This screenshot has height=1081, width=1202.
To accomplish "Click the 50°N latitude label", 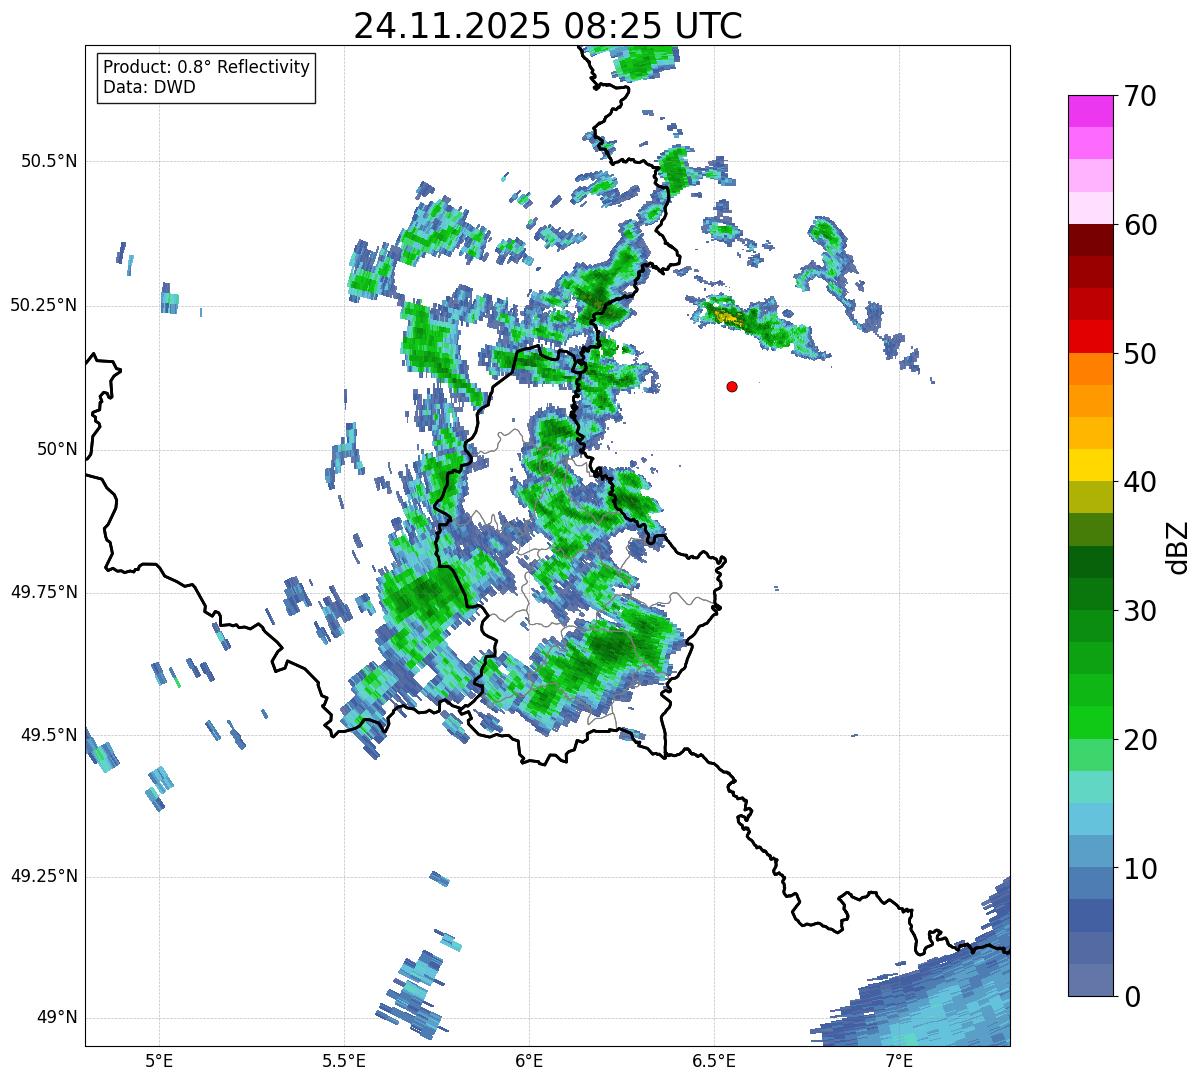I will (x=57, y=449).
